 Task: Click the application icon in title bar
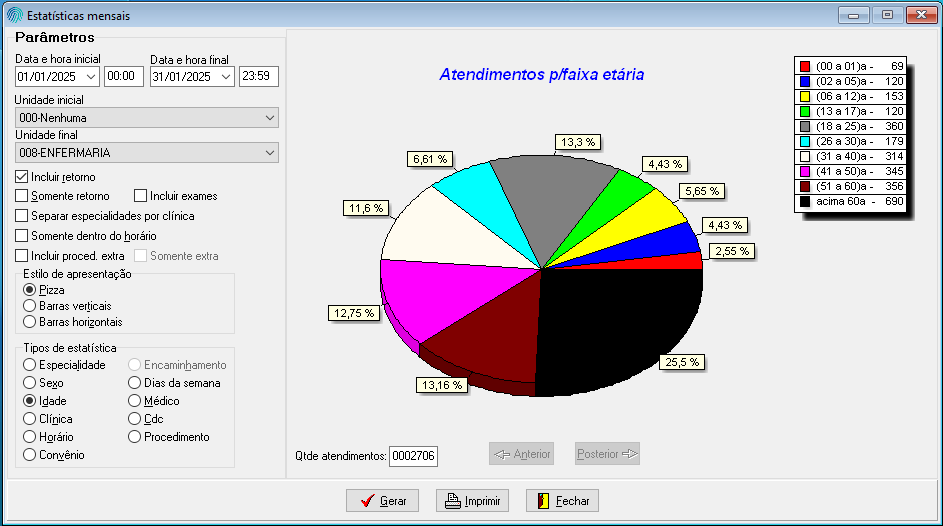pos(14,15)
